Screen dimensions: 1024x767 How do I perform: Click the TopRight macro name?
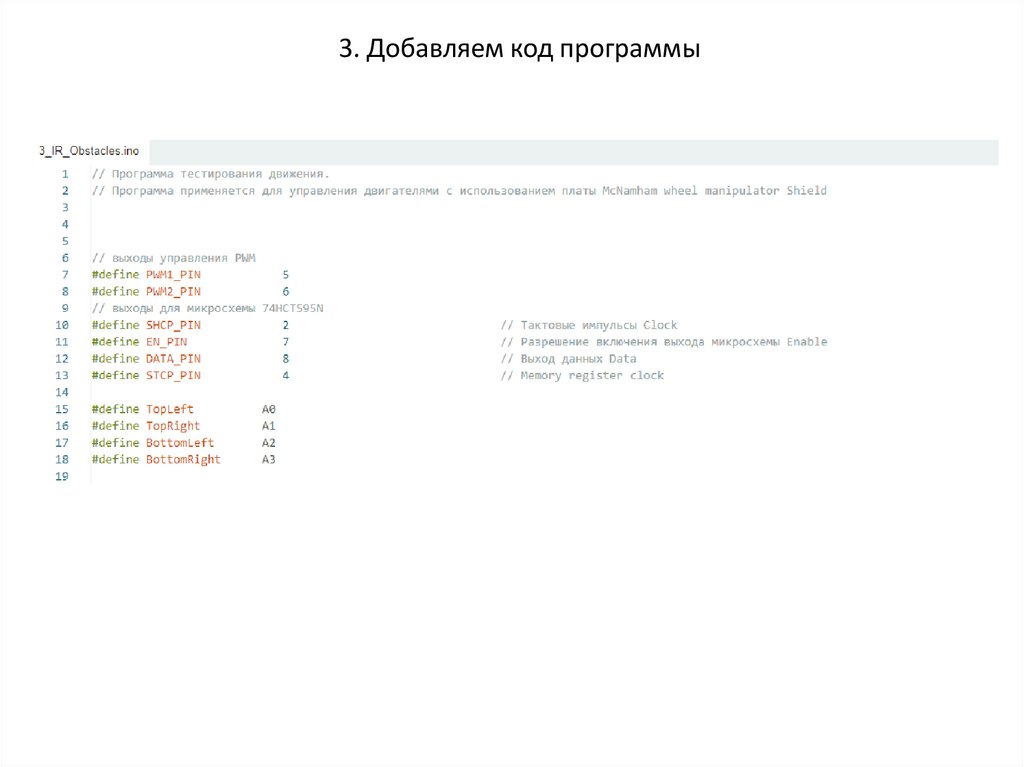coord(173,426)
